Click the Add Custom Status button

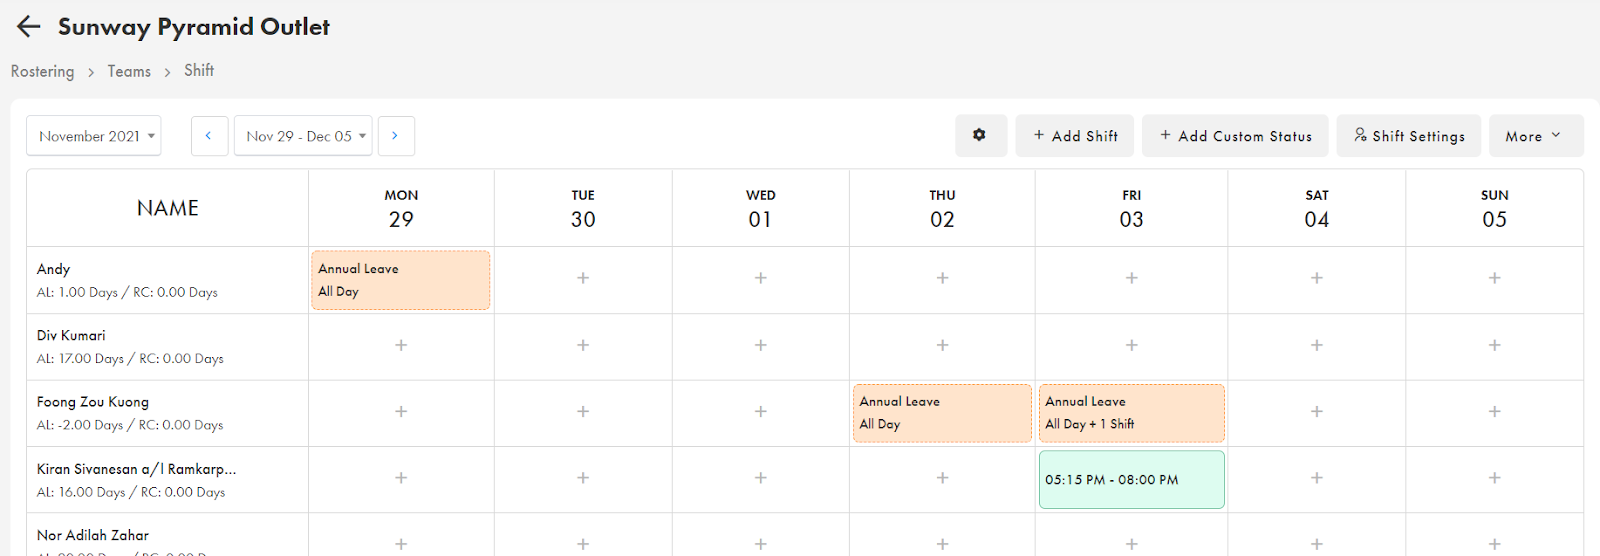(x=1235, y=136)
